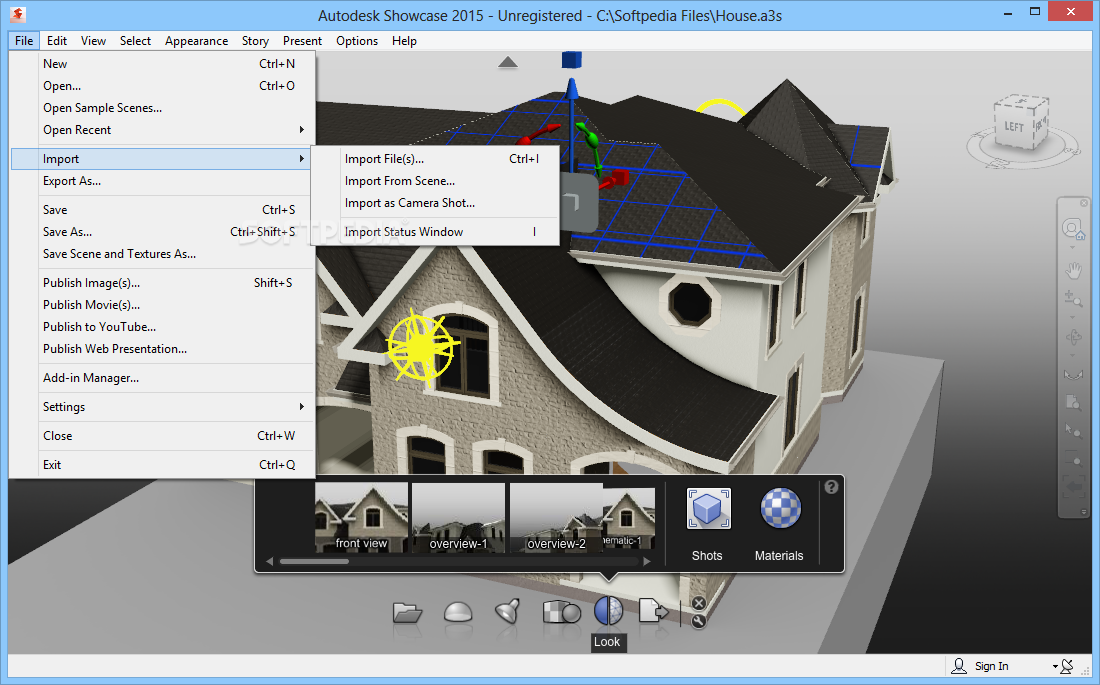Select the Orbit tool in navigation bar
Viewport: 1100px width, 685px height.
coord(1074,337)
